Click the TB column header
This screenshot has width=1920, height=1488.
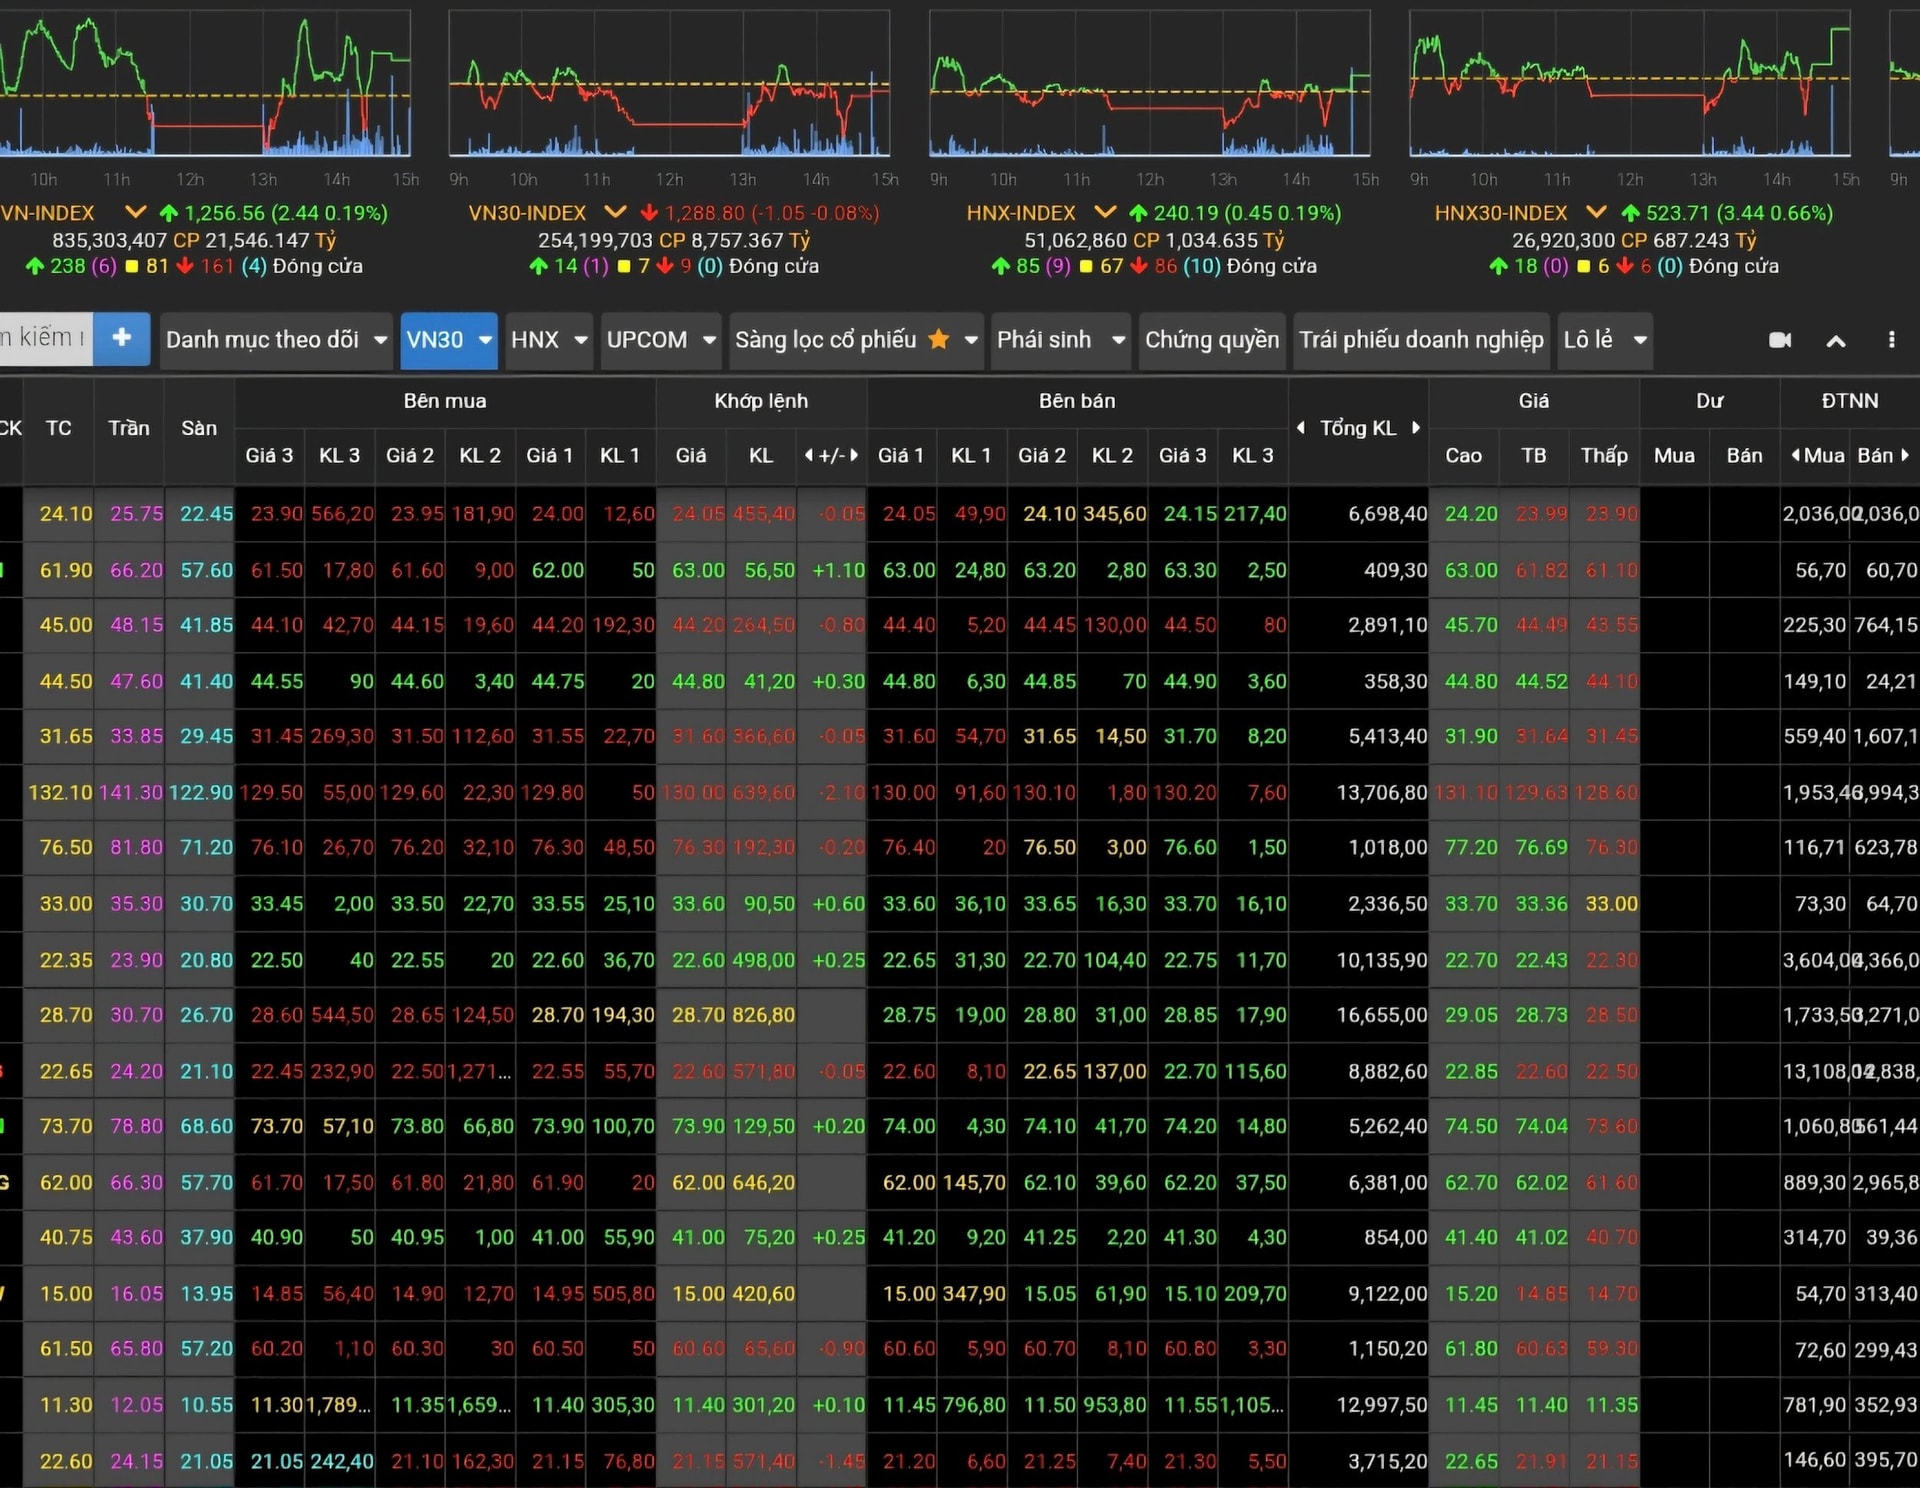[x=1534, y=455]
